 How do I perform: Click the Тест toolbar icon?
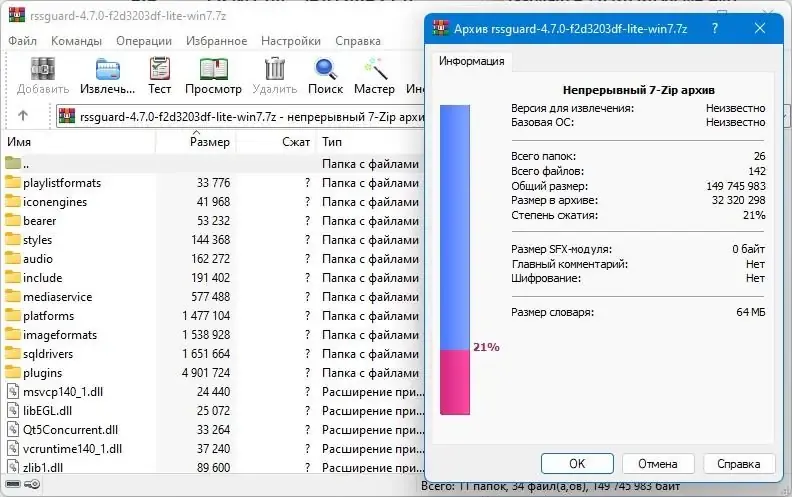(x=160, y=69)
